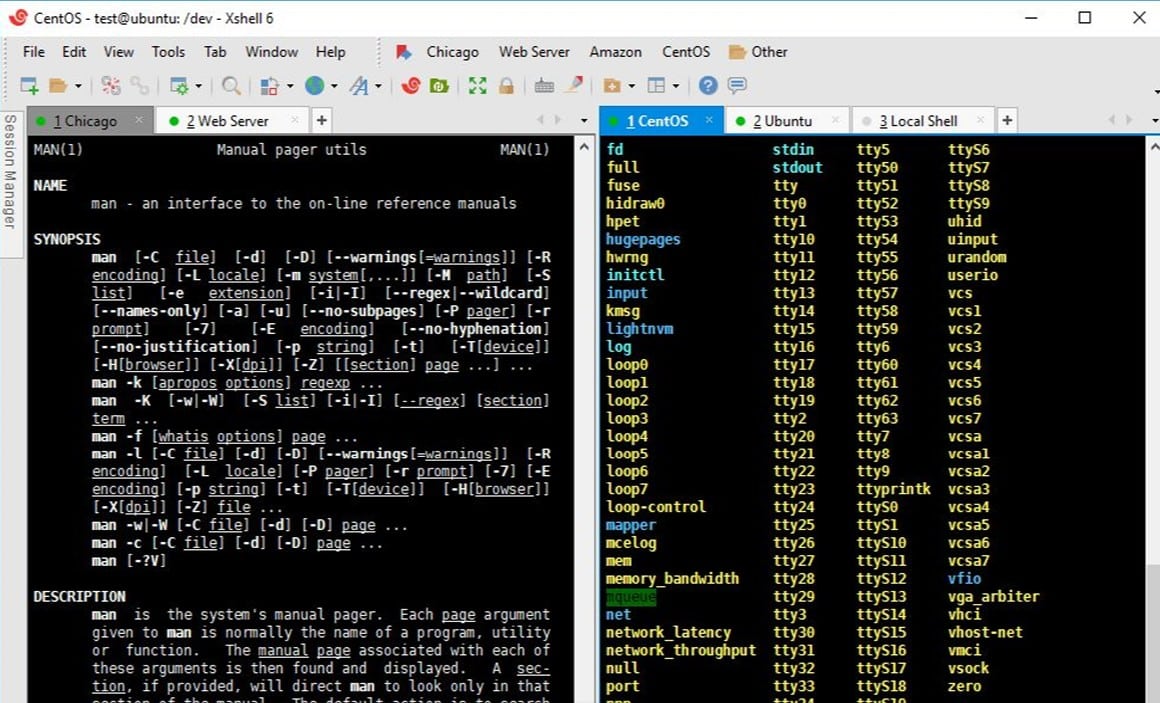Expand the Font dropdown arrow
Screen dimensions: 1160x703
coord(379,87)
